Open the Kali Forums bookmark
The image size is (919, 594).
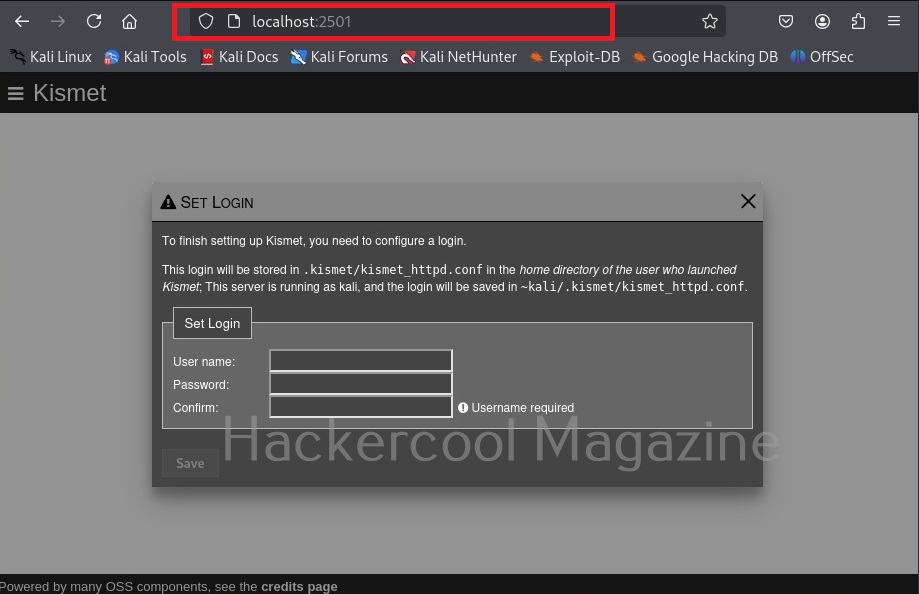click(x=339, y=57)
